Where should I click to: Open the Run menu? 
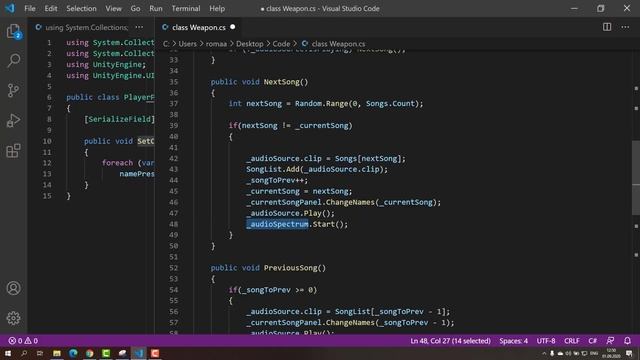pyautogui.click(x=156, y=8)
